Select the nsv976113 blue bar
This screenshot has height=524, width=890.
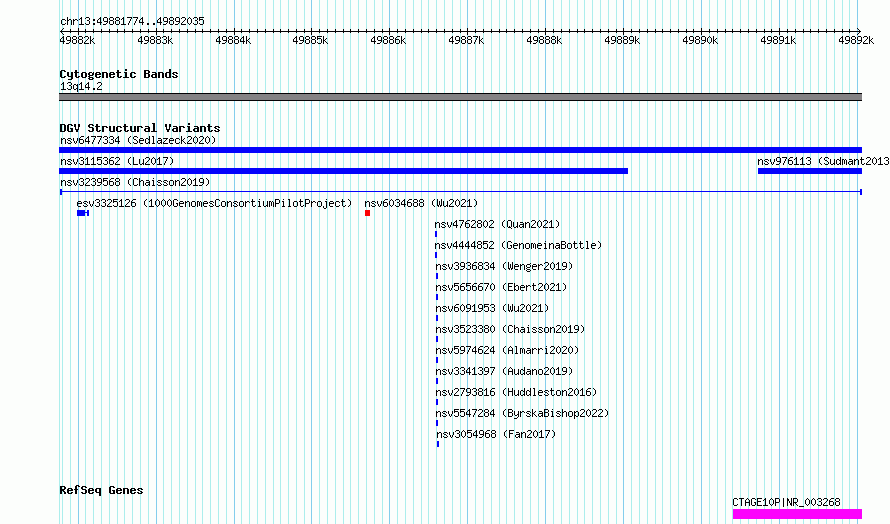pyautogui.click(x=810, y=171)
